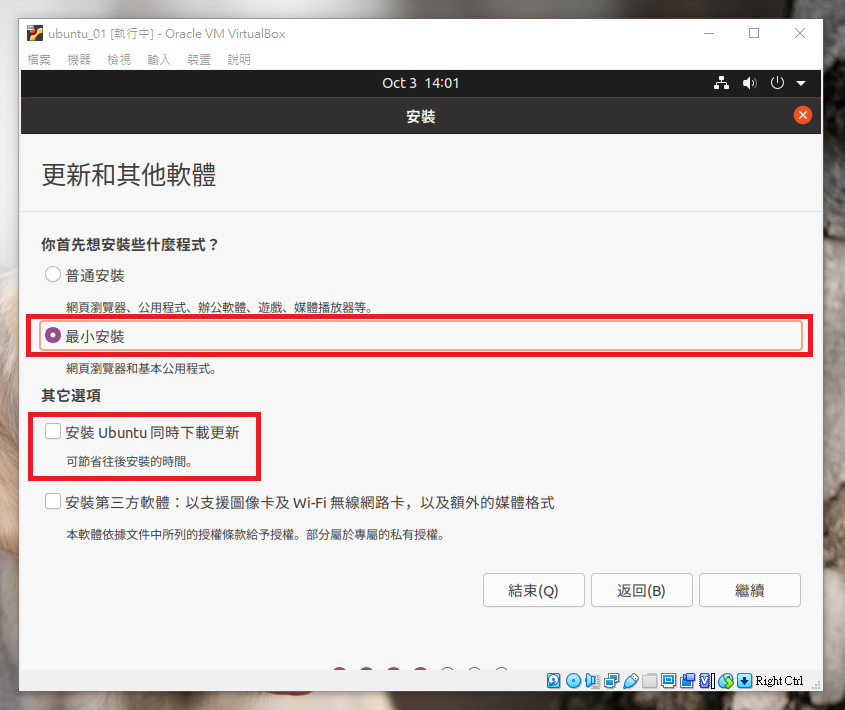Click the Right Ctrl host key label
This screenshot has width=845, height=710.
(x=779, y=681)
